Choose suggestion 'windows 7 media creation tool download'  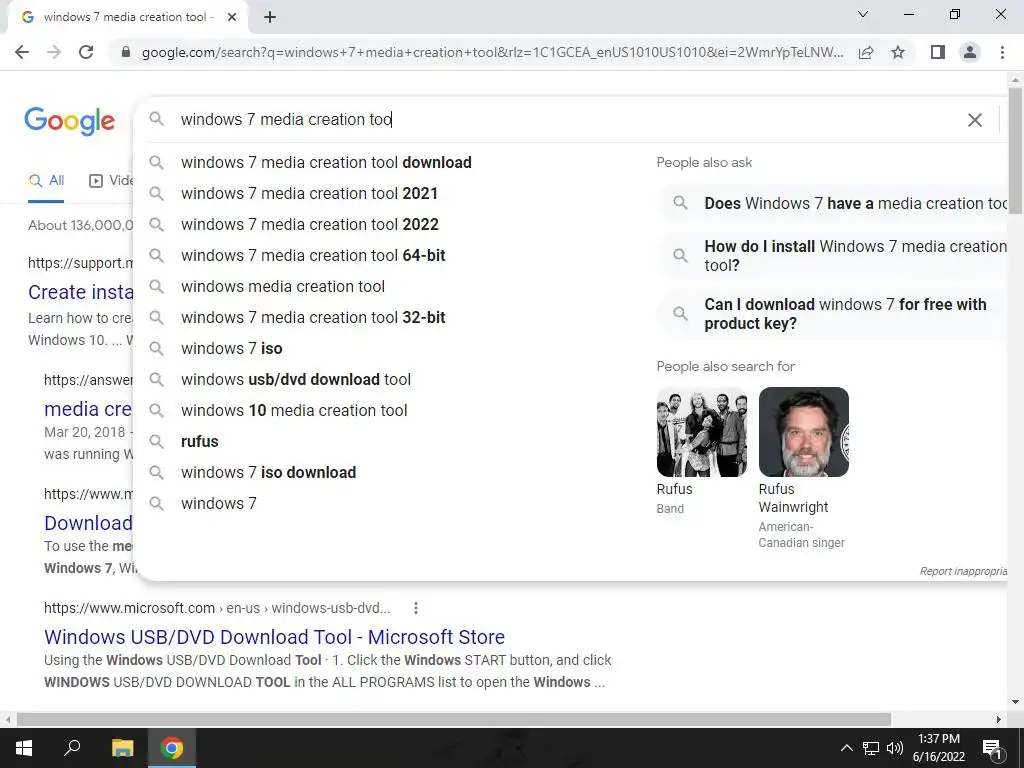327,163
